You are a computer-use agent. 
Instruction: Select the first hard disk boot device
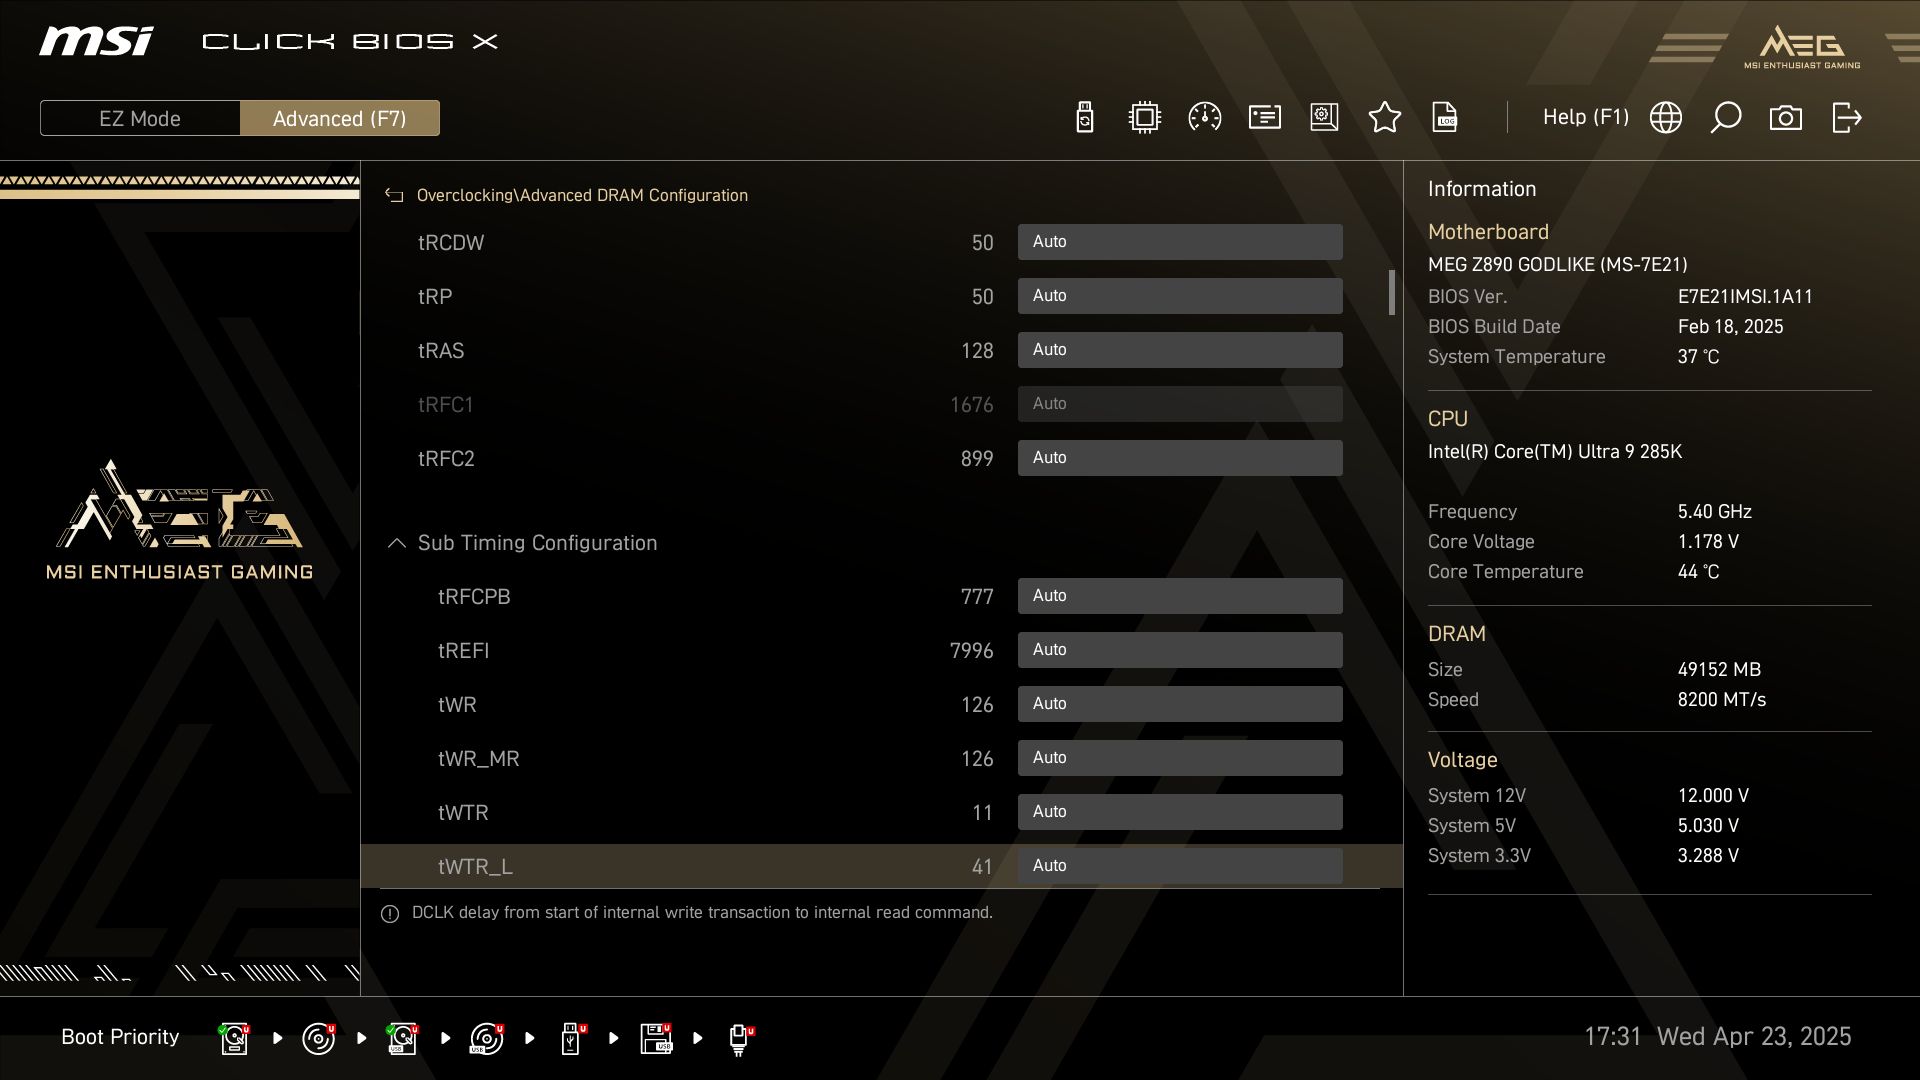235,1038
